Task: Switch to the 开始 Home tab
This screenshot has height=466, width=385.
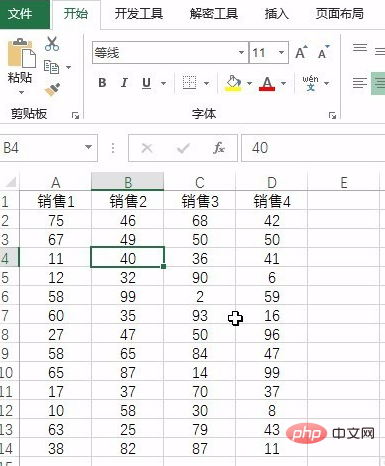Action: pos(76,14)
